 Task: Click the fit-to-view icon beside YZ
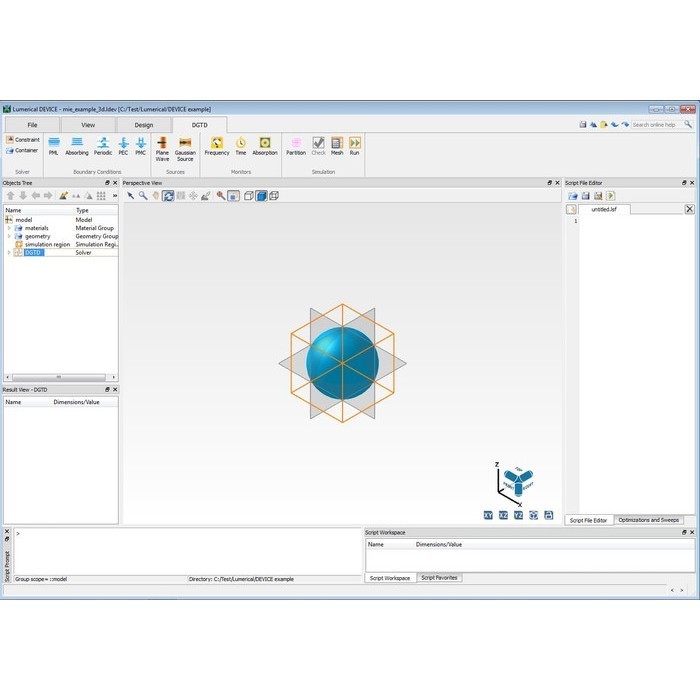pyautogui.click(x=533, y=515)
